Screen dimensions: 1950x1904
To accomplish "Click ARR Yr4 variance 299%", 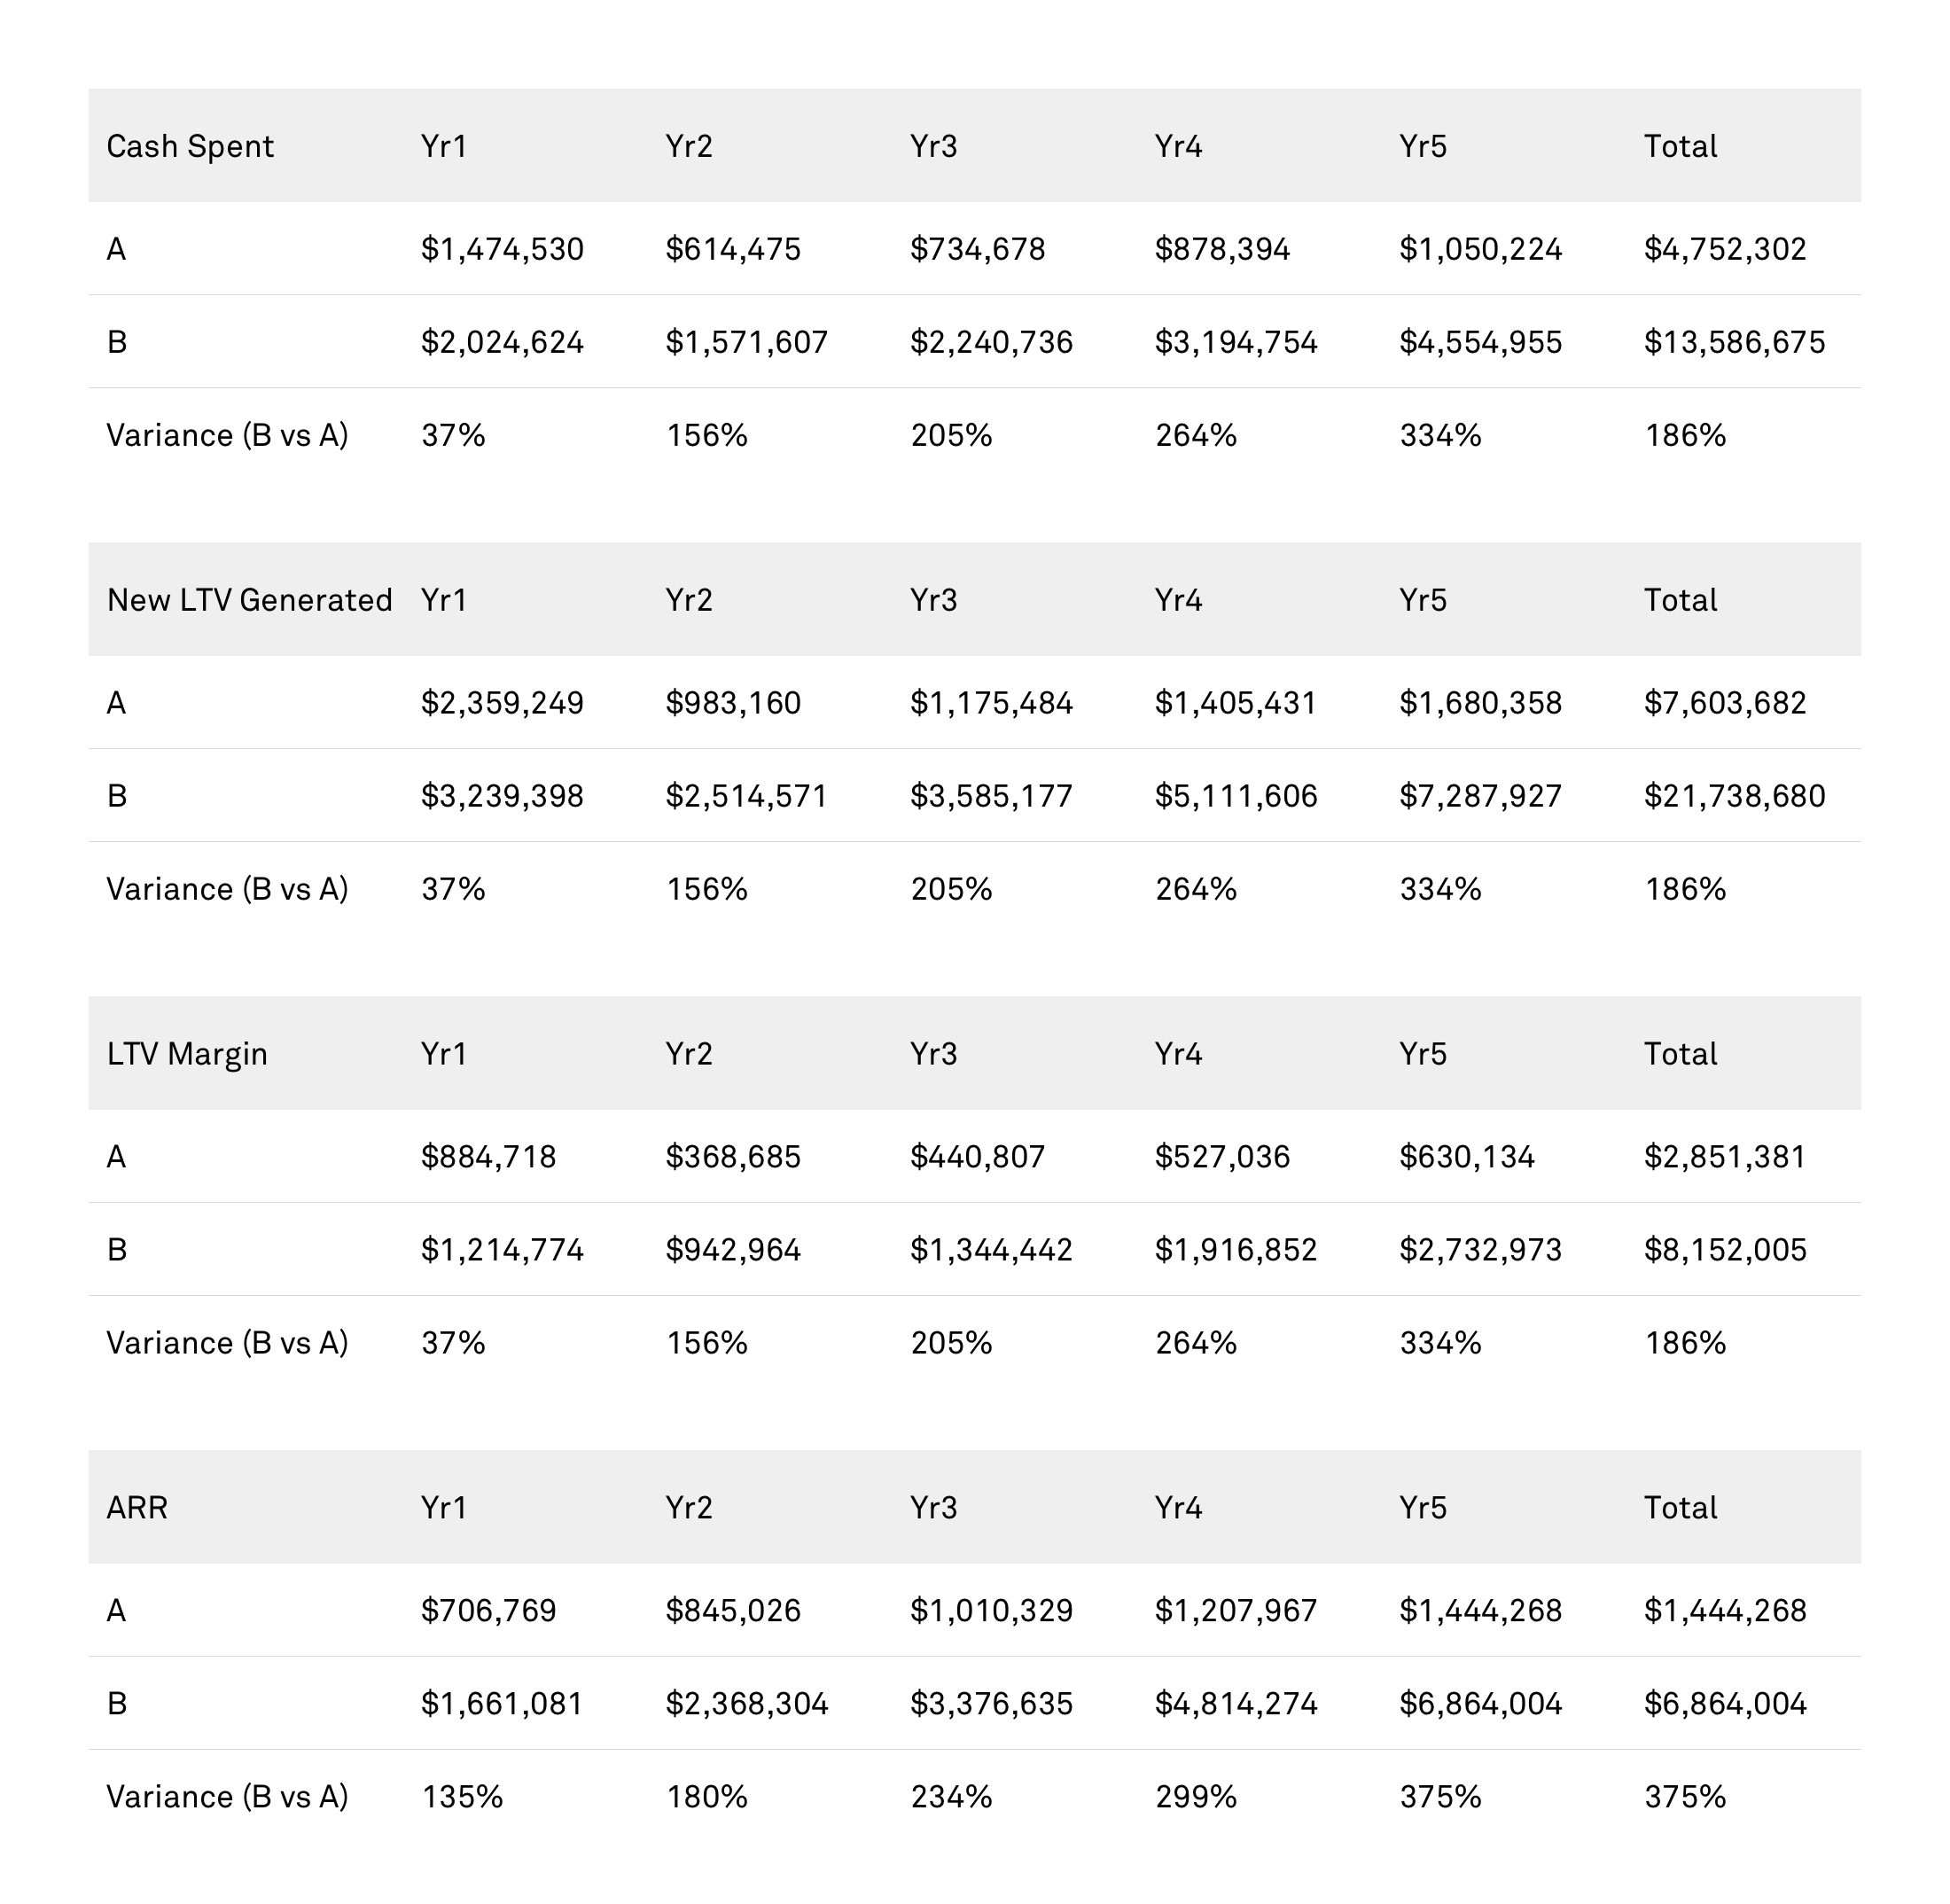I will 1196,1797.
